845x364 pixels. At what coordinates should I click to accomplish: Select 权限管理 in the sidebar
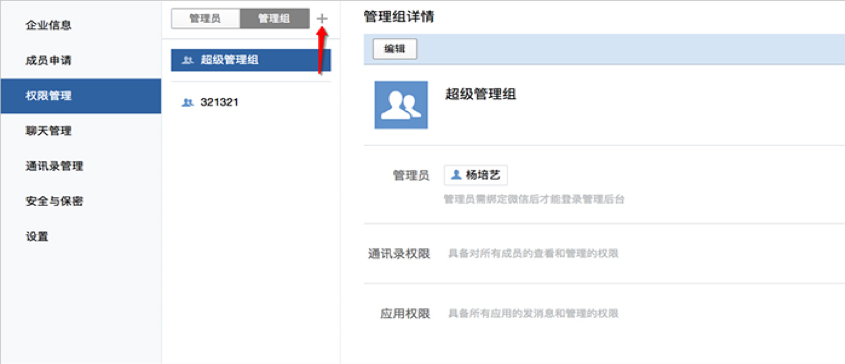pyautogui.click(x=81, y=96)
